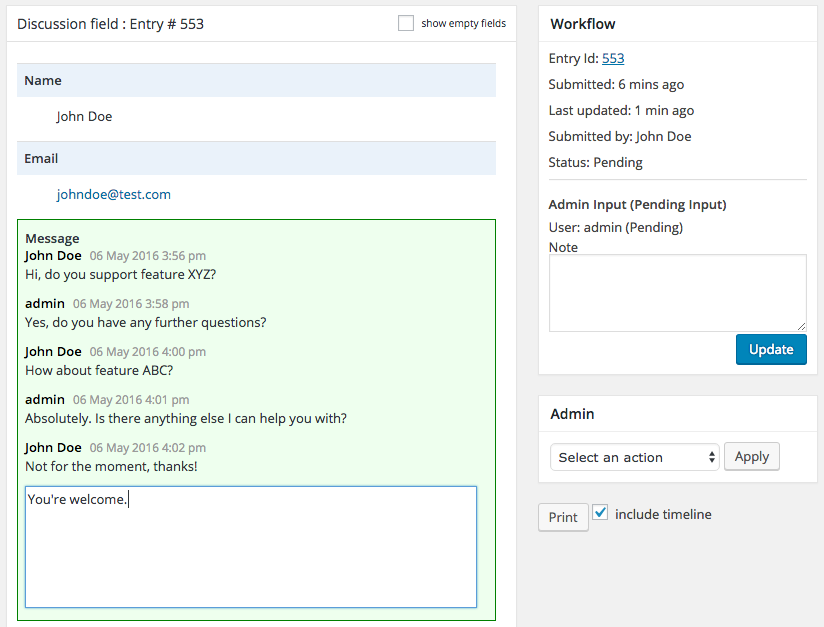824x627 pixels.
Task: Click the Name field label row
Action: (256, 81)
